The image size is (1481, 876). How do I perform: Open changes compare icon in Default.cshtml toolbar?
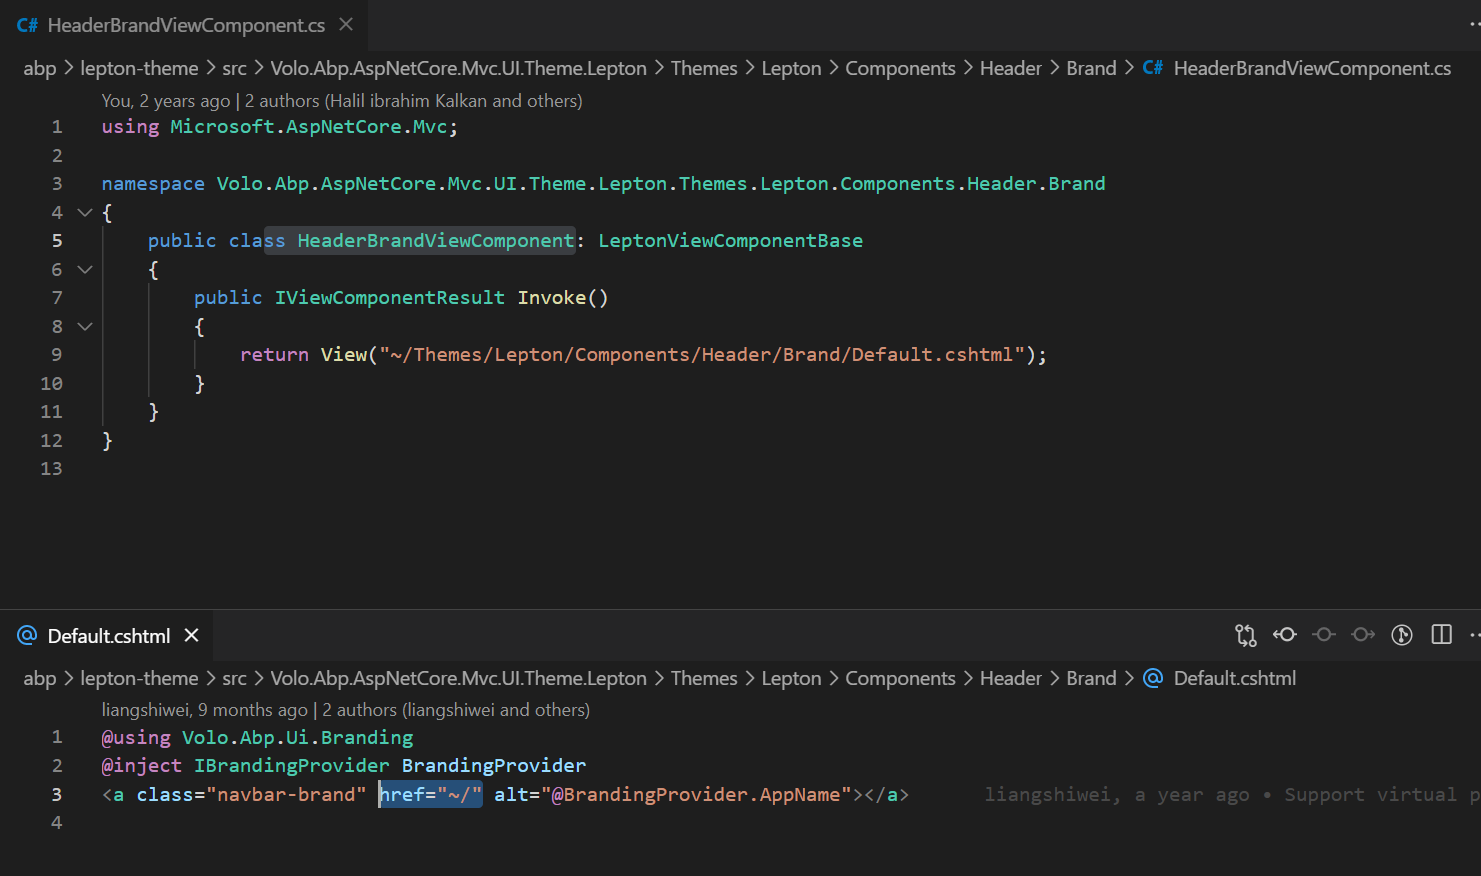pyautogui.click(x=1245, y=635)
